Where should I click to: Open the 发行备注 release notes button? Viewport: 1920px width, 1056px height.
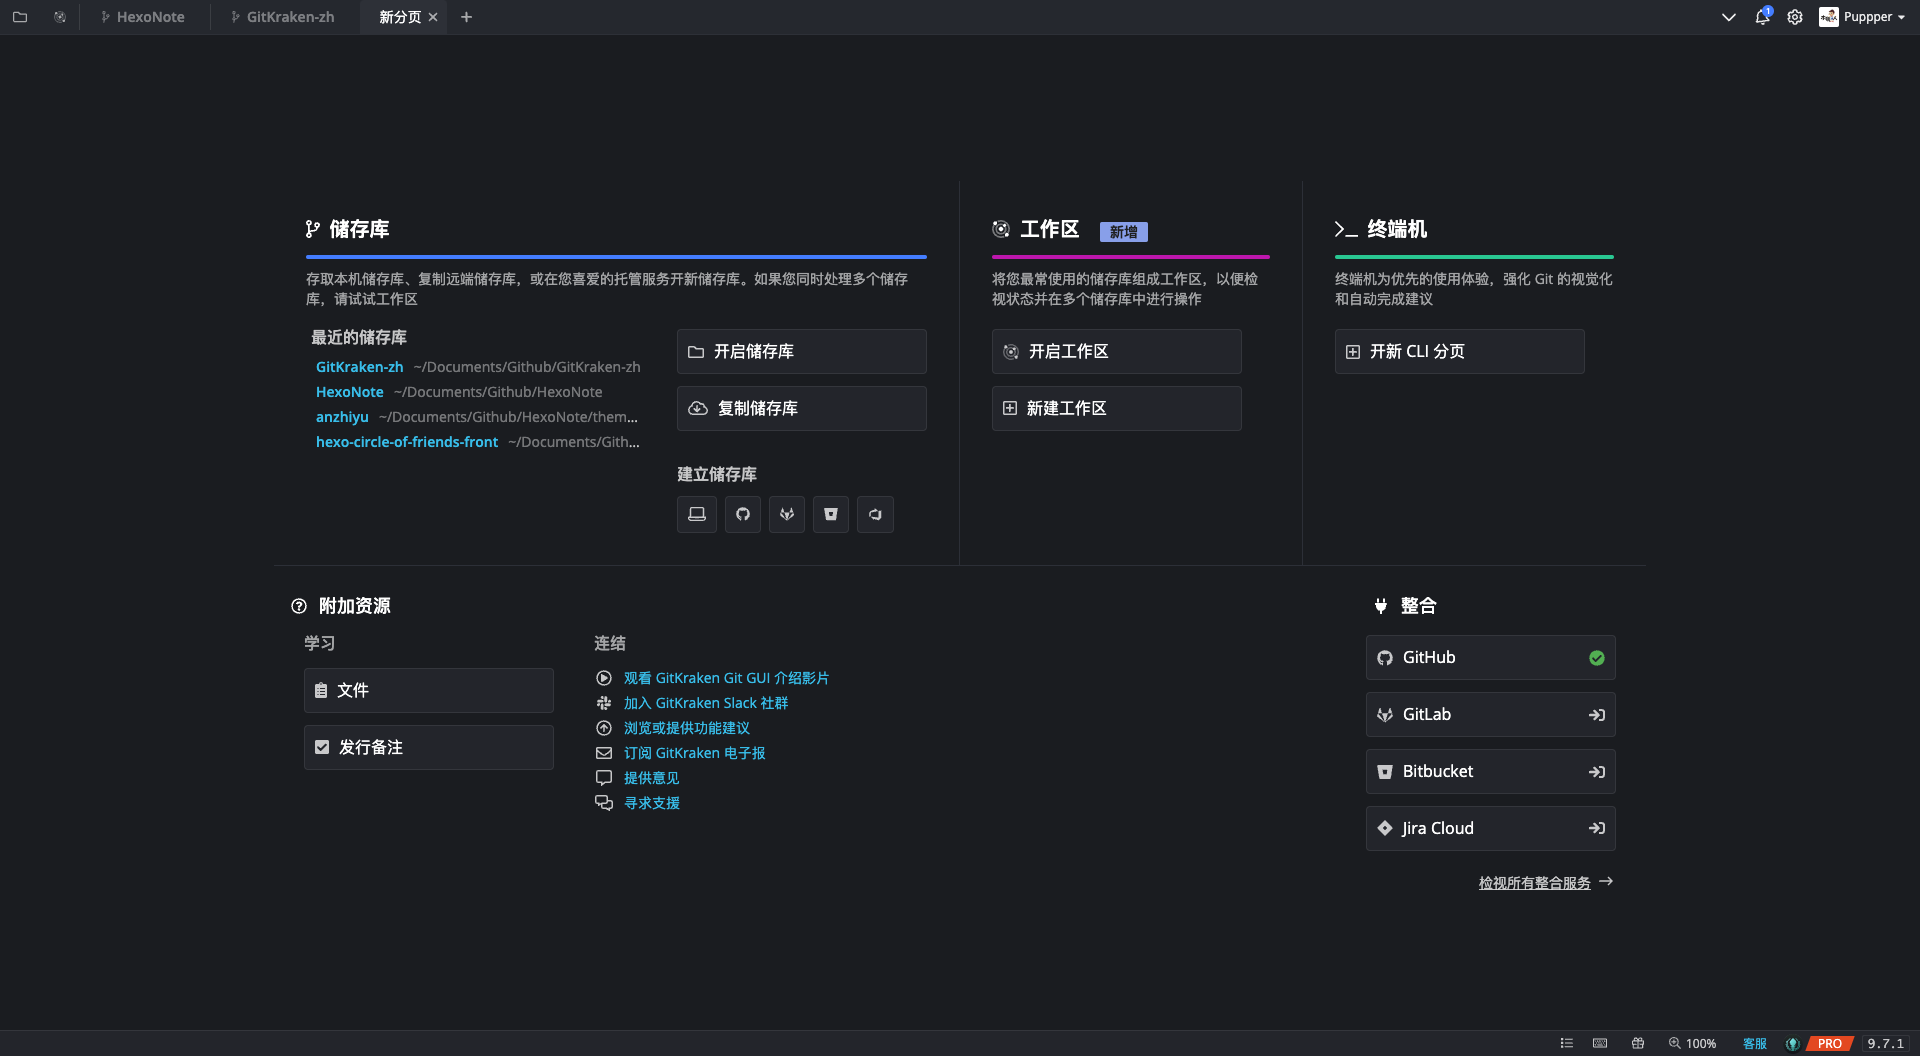click(x=429, y=748)
